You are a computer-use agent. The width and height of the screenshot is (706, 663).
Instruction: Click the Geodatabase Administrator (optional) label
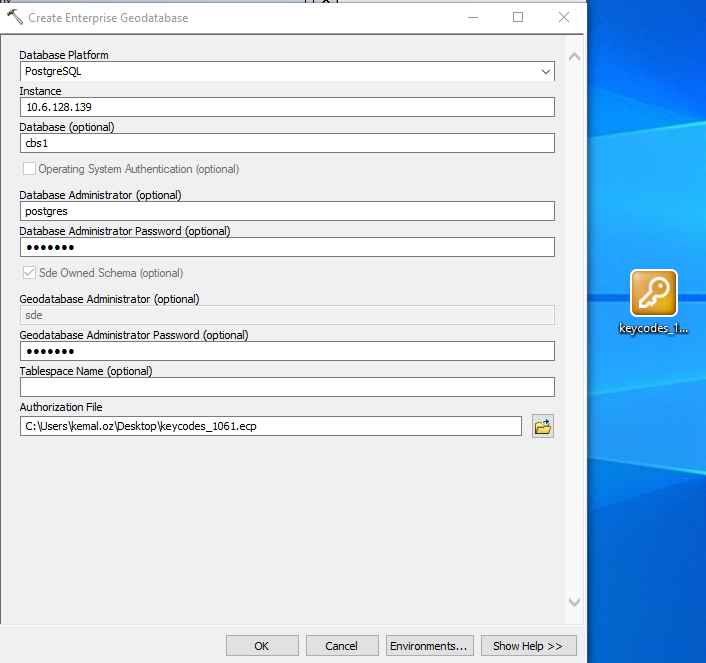pos(109,299)
